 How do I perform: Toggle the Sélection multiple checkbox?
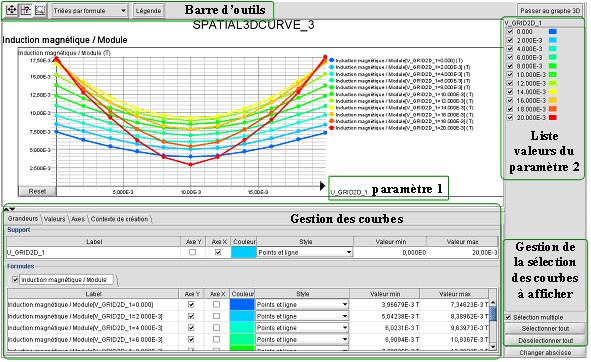click(508, 317)
